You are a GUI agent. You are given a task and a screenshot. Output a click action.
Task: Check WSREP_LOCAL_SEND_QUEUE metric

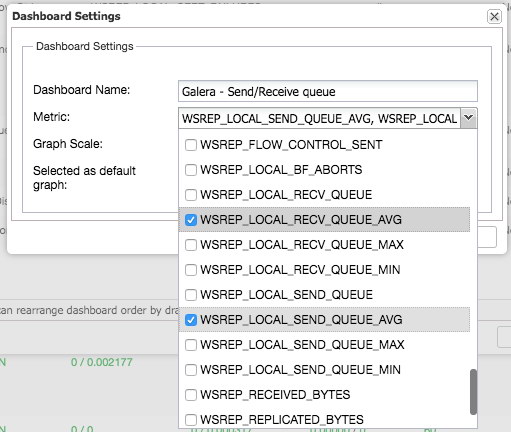pyautogui.click(x=191, y=295)
